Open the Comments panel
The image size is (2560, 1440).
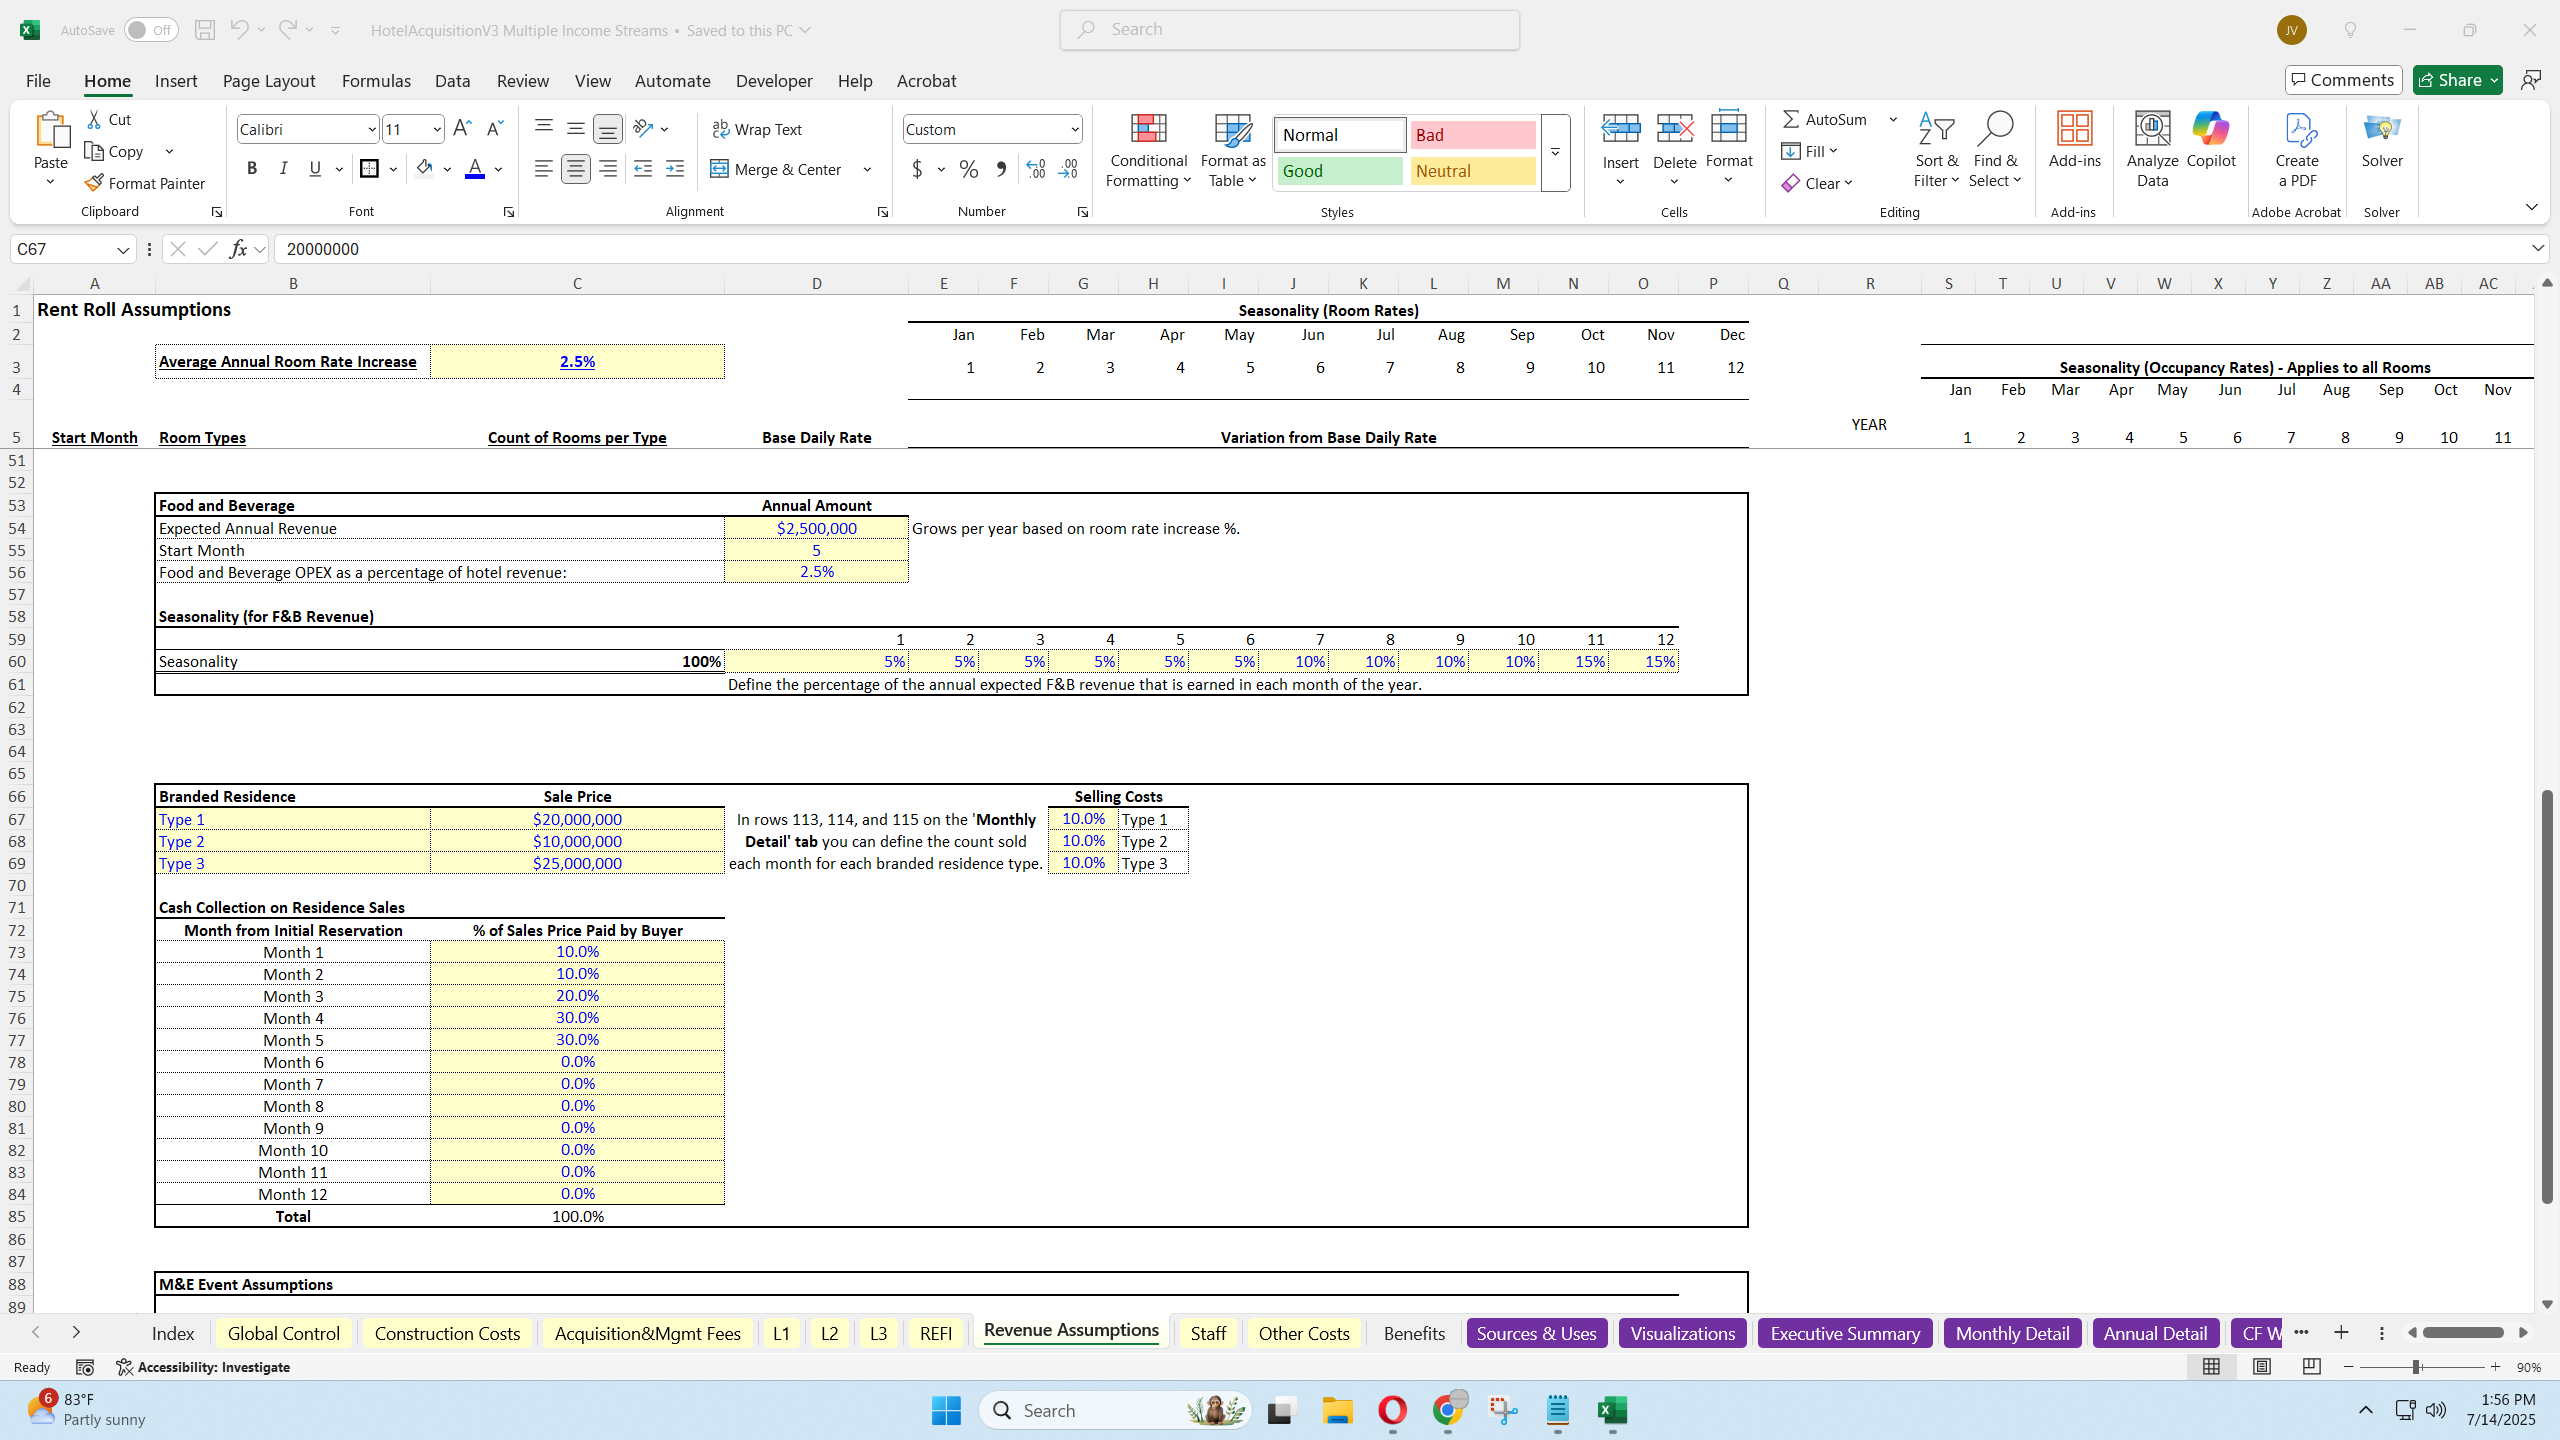pyautogui.click(x=2343, y=79)
